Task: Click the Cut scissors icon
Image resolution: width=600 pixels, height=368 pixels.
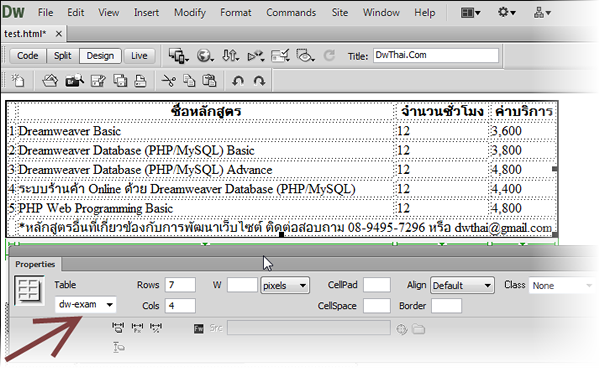Action: 168,81
